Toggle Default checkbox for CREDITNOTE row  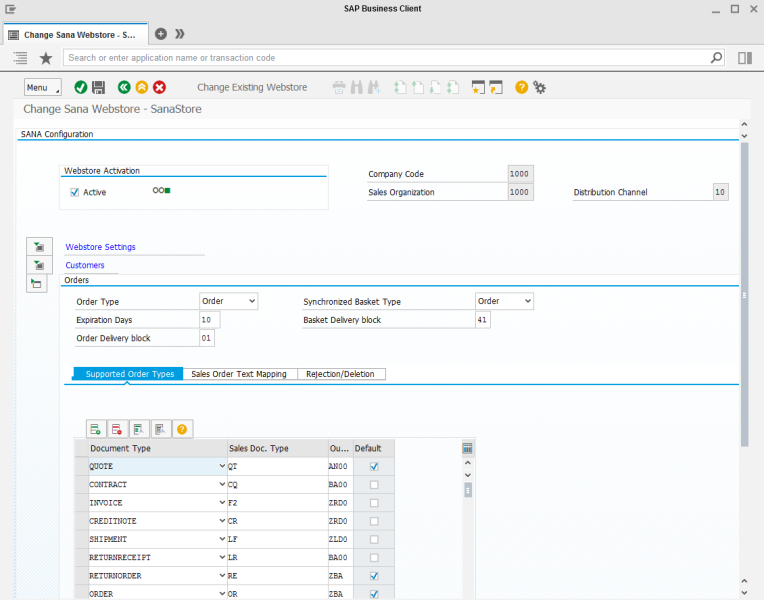click(x=374, y=521)
